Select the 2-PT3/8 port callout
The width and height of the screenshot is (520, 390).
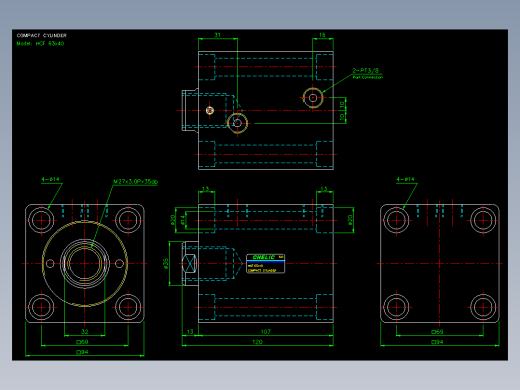pos(366,70)
